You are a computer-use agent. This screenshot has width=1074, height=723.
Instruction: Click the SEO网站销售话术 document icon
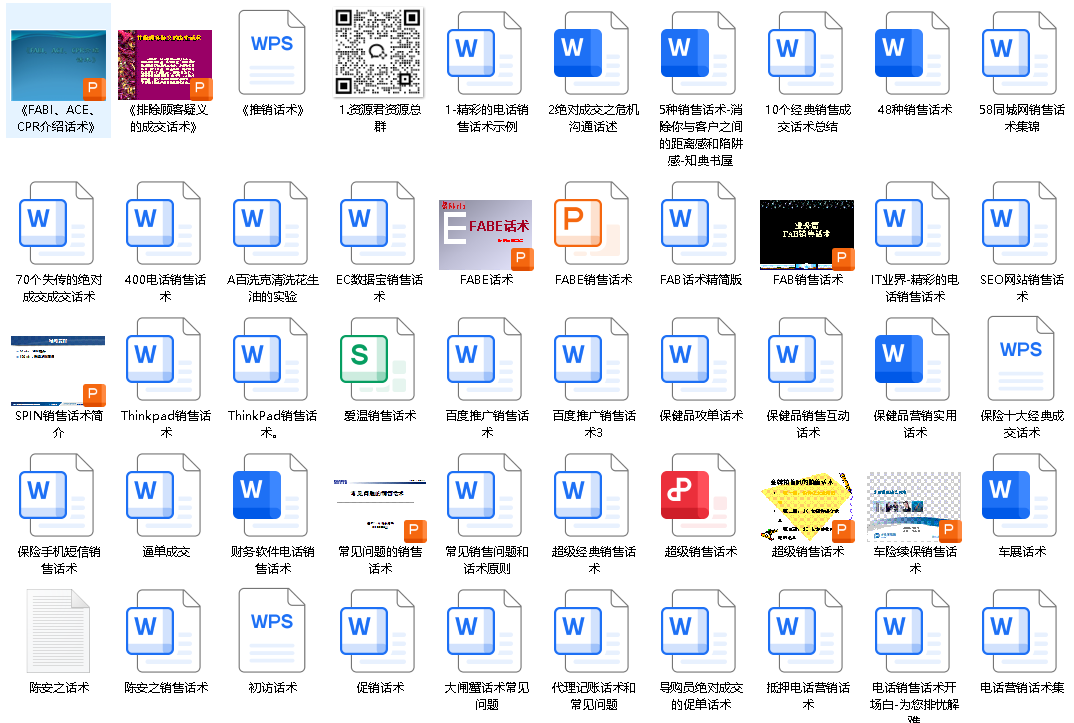coord(1020,223)
